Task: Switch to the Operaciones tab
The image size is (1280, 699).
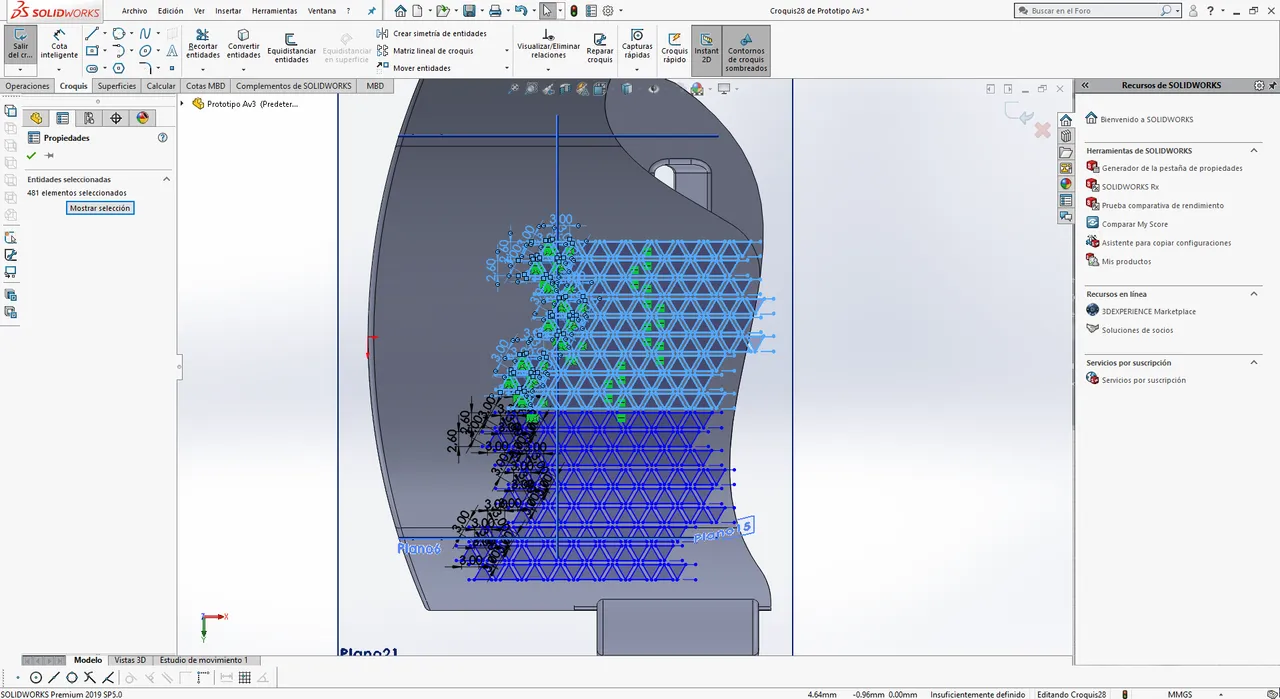Action: (27, 86)
